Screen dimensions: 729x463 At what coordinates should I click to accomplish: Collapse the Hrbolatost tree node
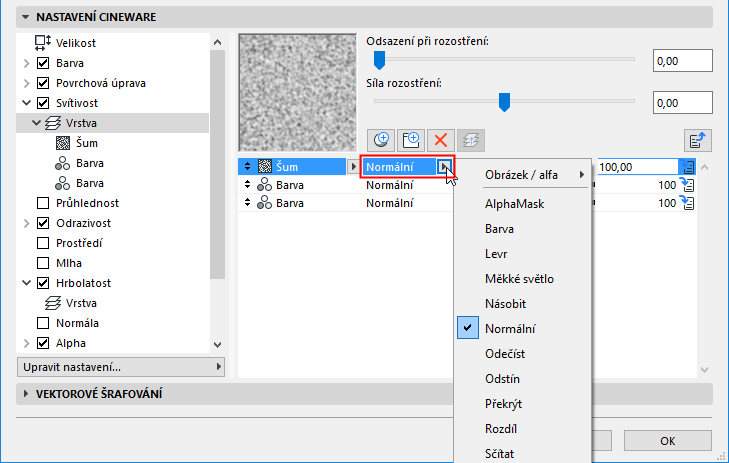(x=27, y=283)
